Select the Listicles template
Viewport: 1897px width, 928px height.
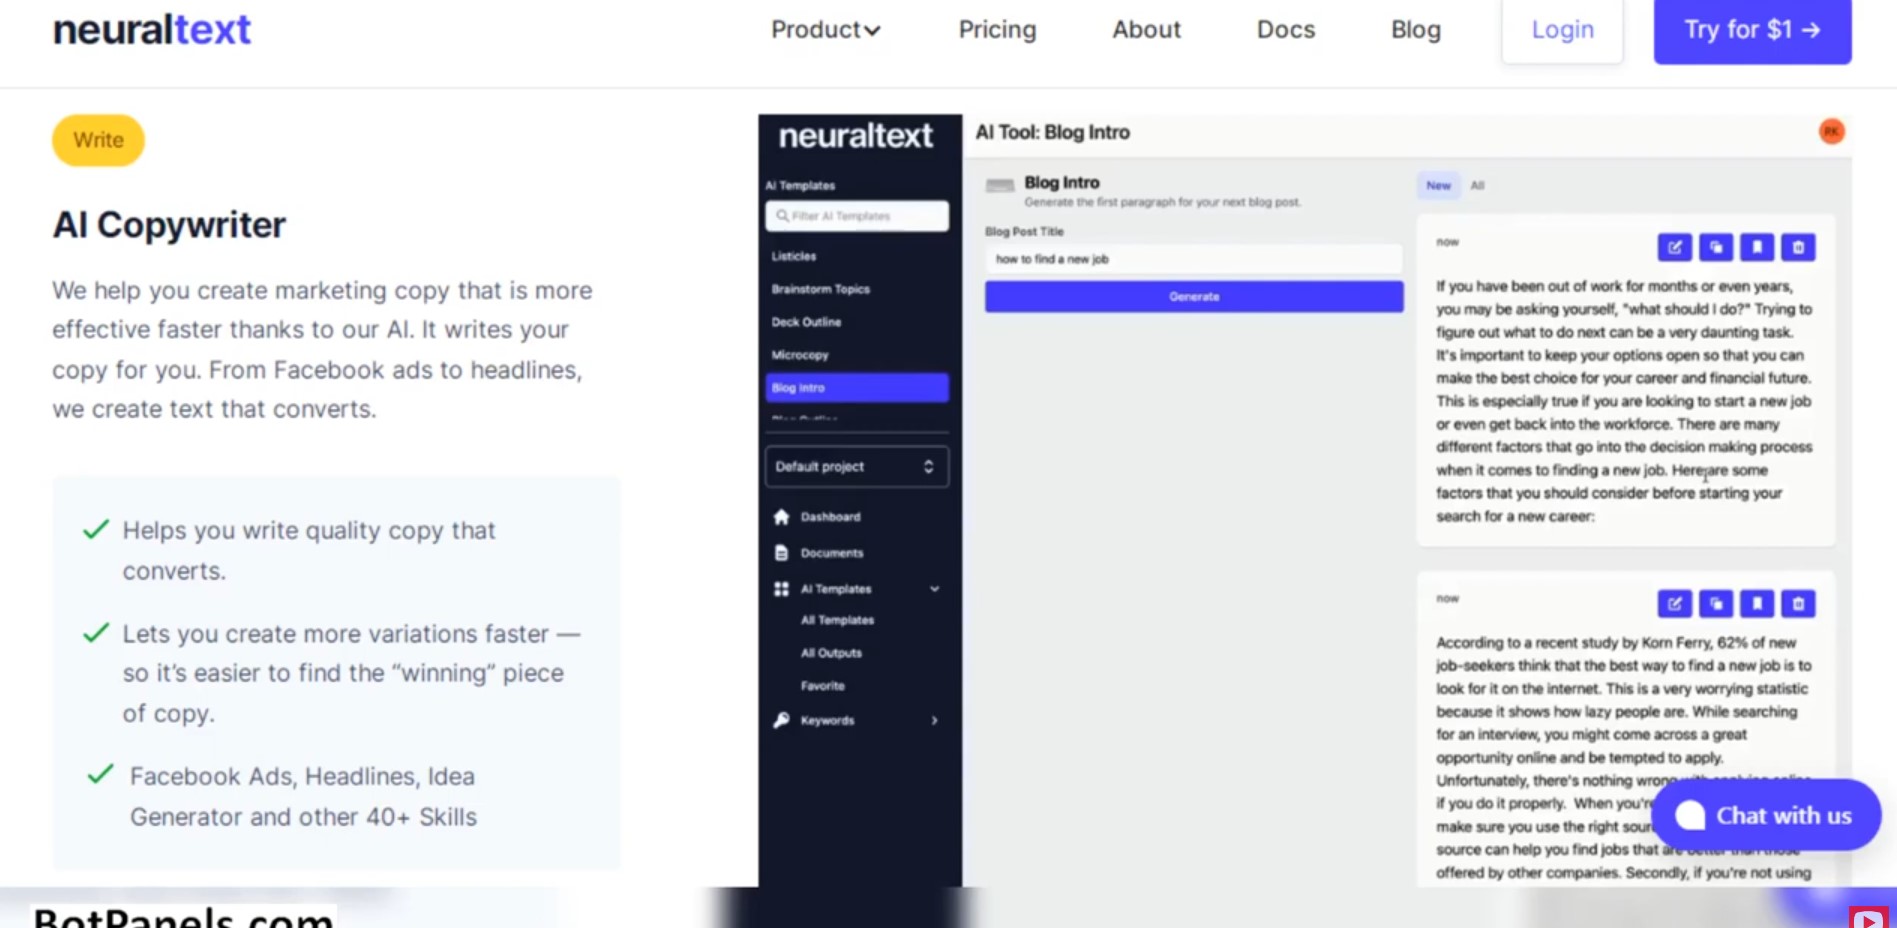click(794, 257)
